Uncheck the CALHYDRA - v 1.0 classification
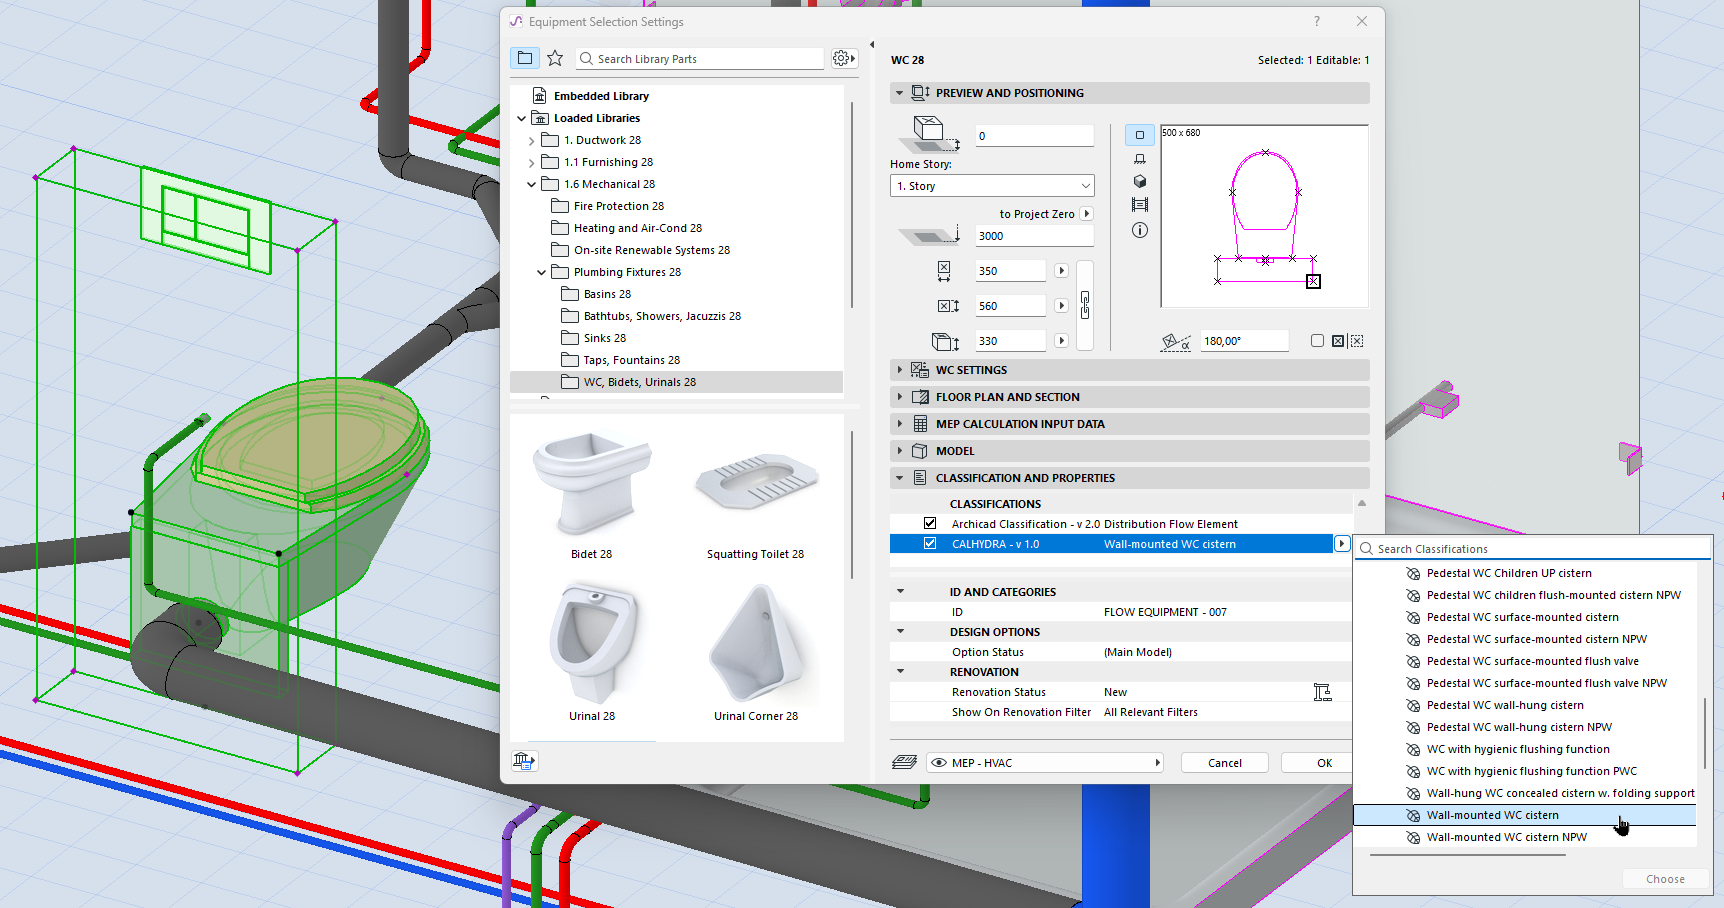 930,544
